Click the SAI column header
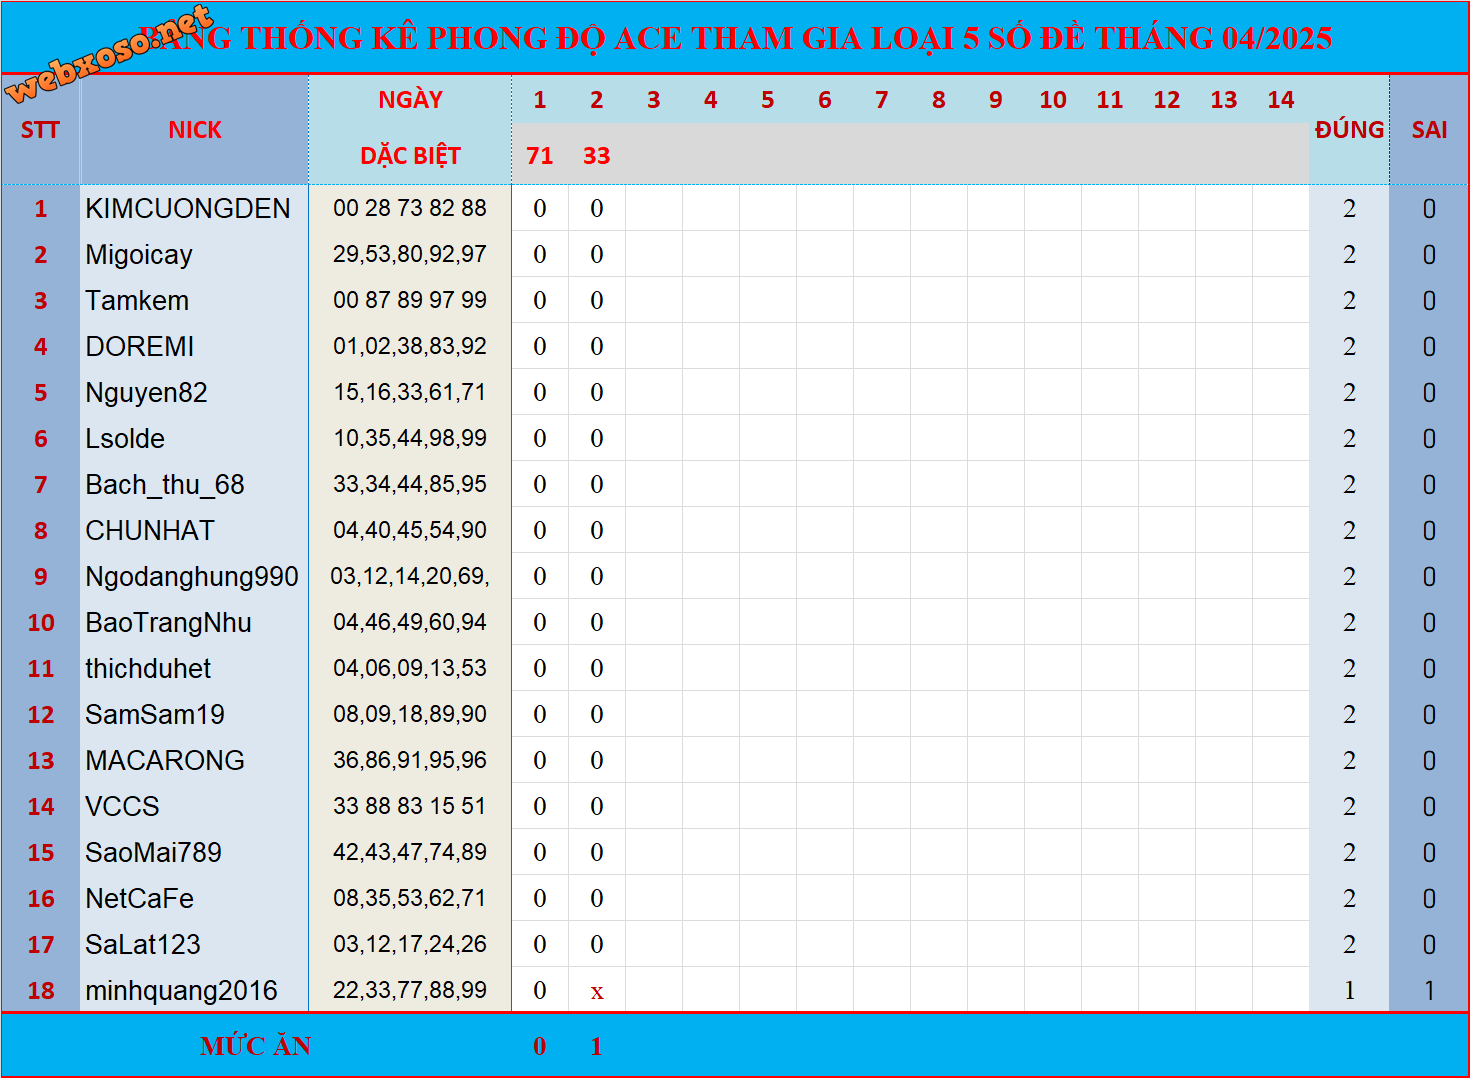The image size is (1470, 1078). pyautogui.click(x=1429, y=130)
